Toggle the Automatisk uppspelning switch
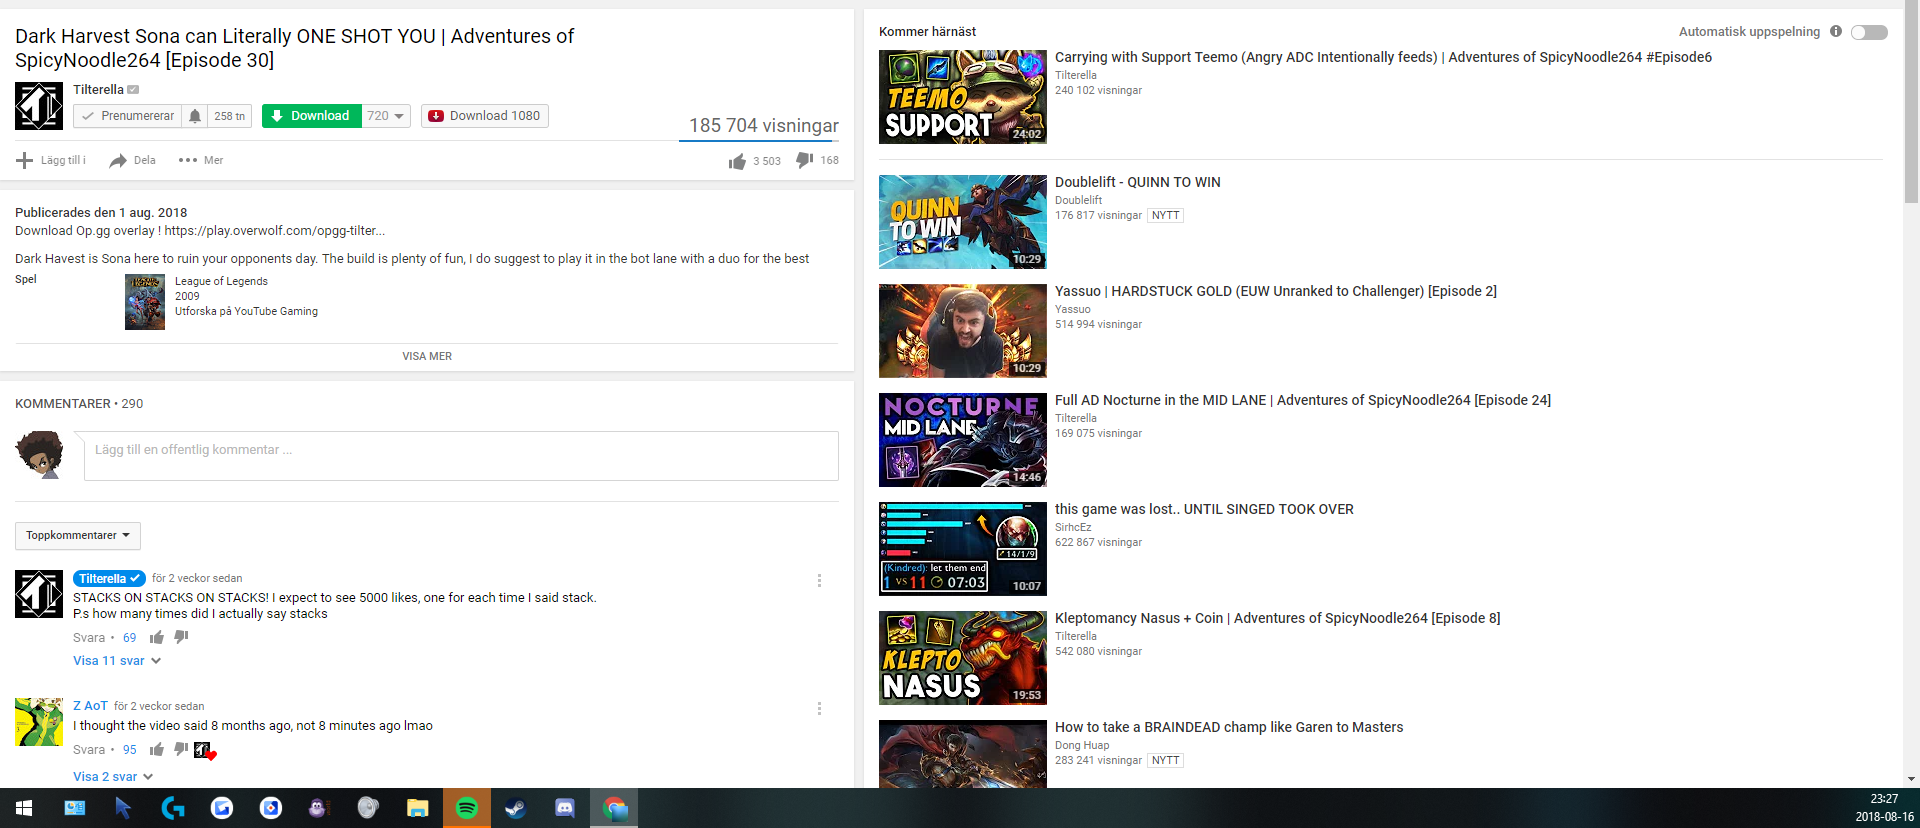This screenshot has width=1920, height=828. pos(1869,32)
